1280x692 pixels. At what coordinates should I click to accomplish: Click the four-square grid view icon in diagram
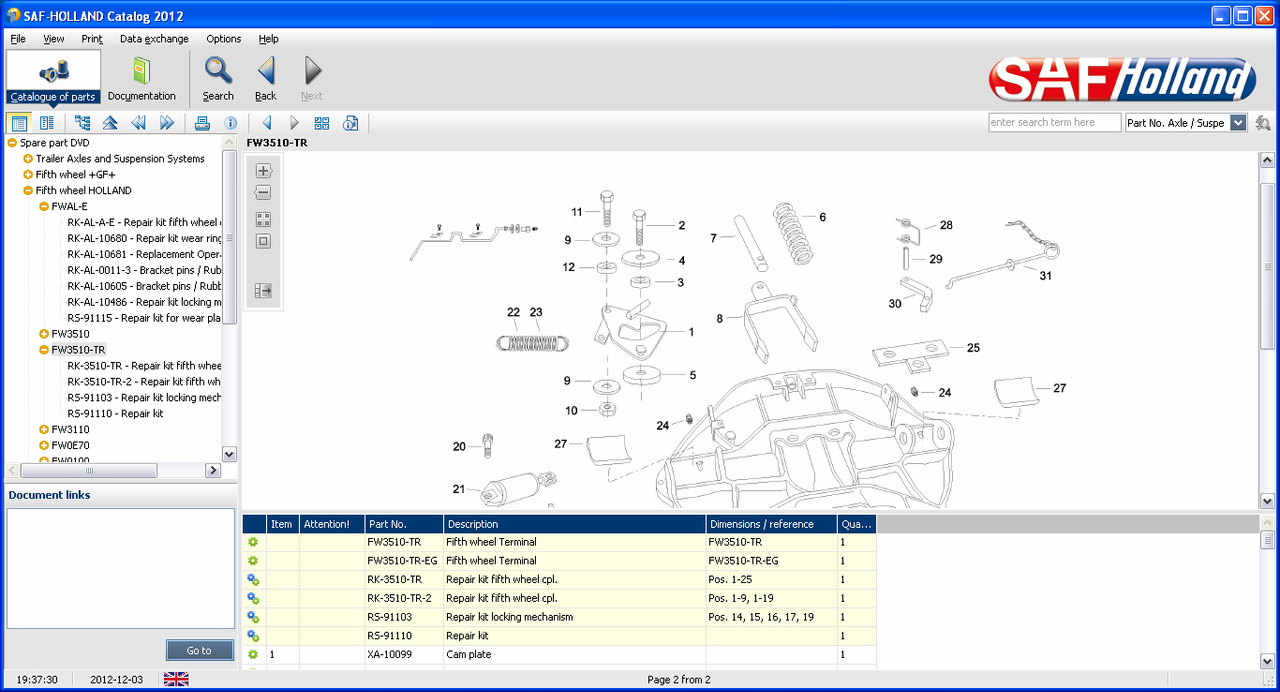coord(263,220)
